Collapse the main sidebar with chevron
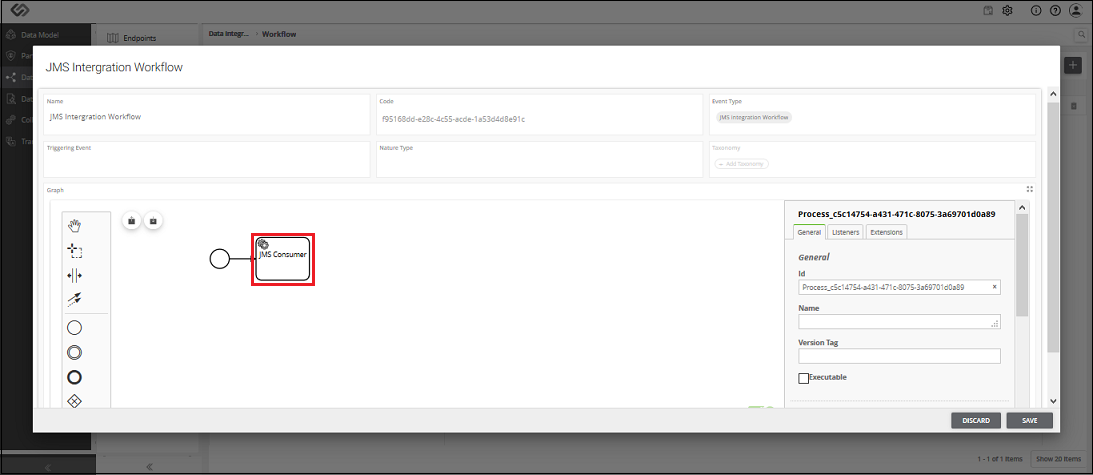 [47, 467]
